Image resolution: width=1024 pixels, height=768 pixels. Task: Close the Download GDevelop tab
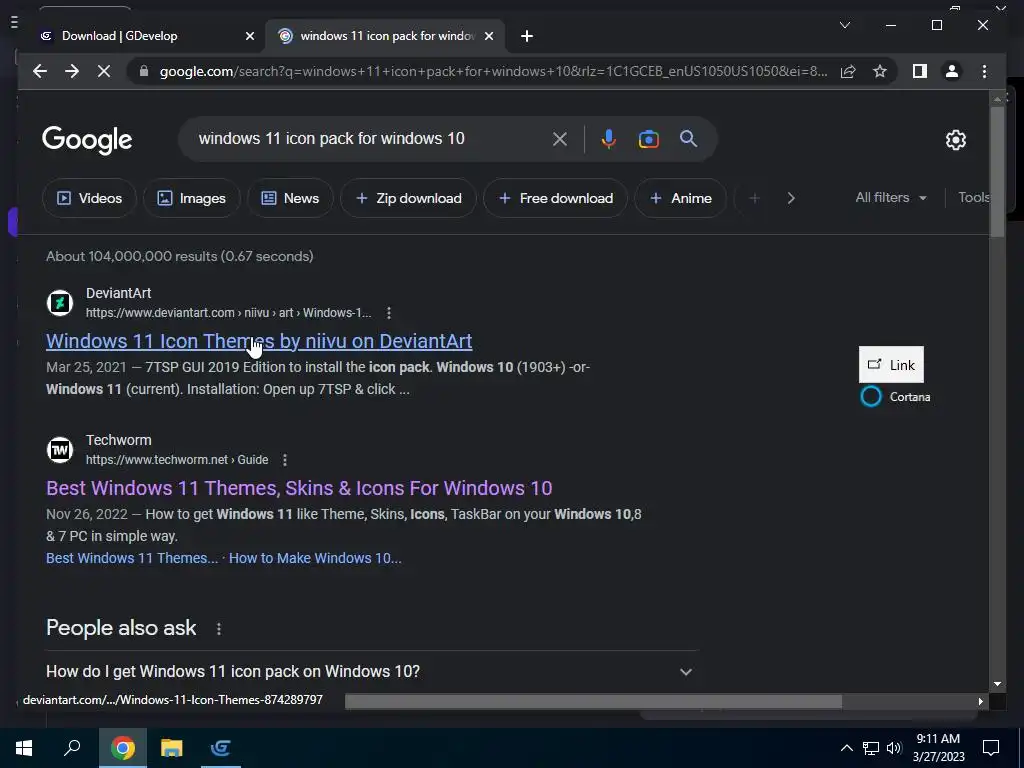click(x=249, y=36)
